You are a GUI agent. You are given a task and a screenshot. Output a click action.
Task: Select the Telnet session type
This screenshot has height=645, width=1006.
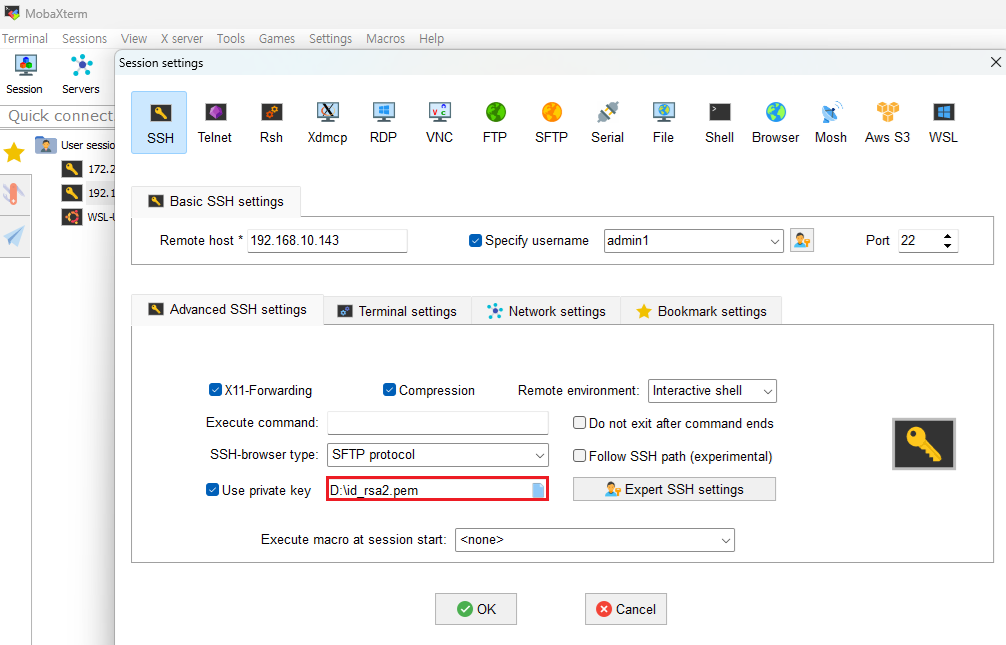click(215, 122)
